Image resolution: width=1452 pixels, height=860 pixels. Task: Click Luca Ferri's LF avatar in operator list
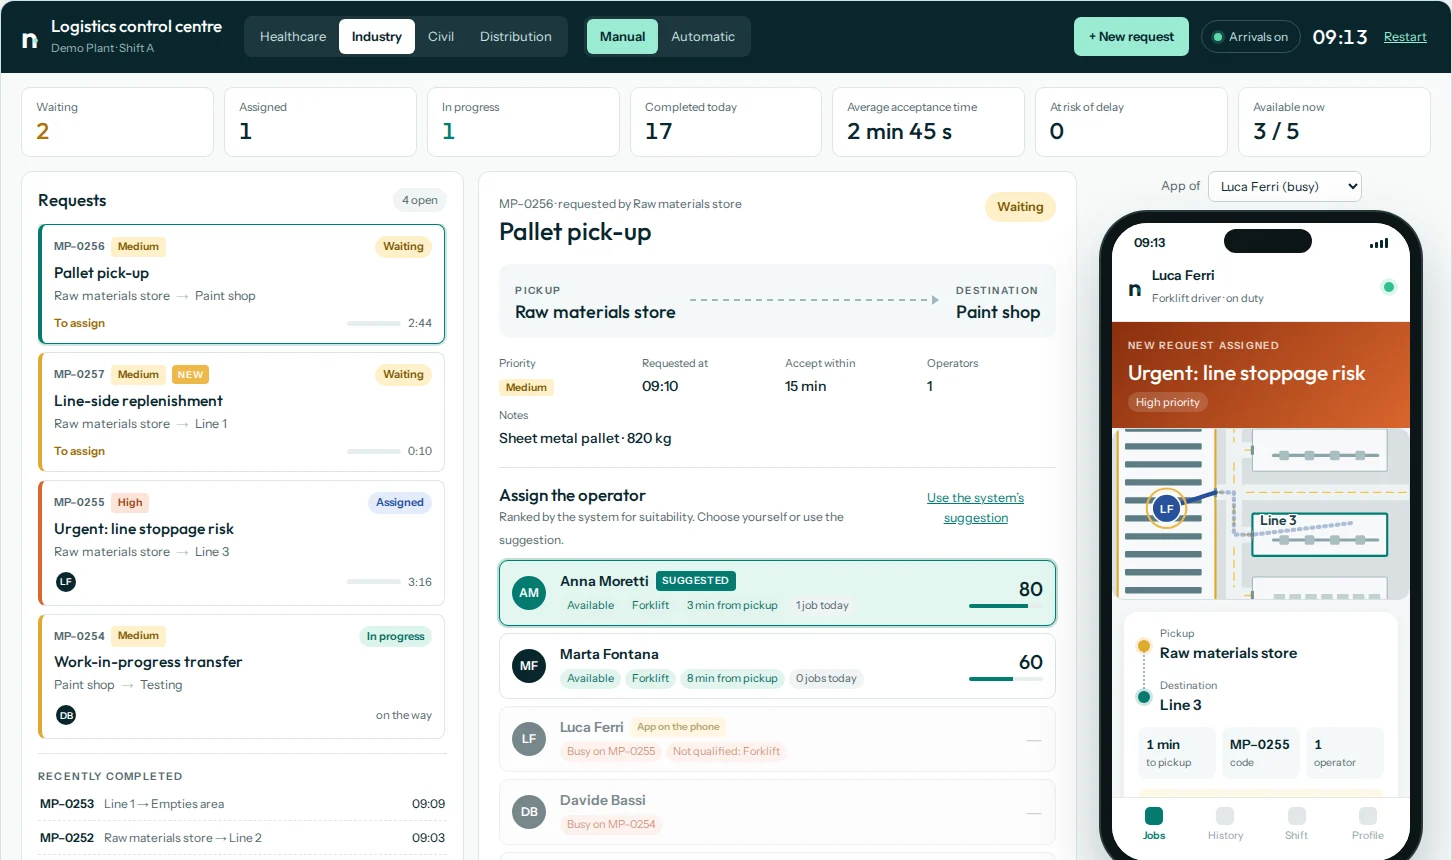pyautogui.click(x=529, y=739)
